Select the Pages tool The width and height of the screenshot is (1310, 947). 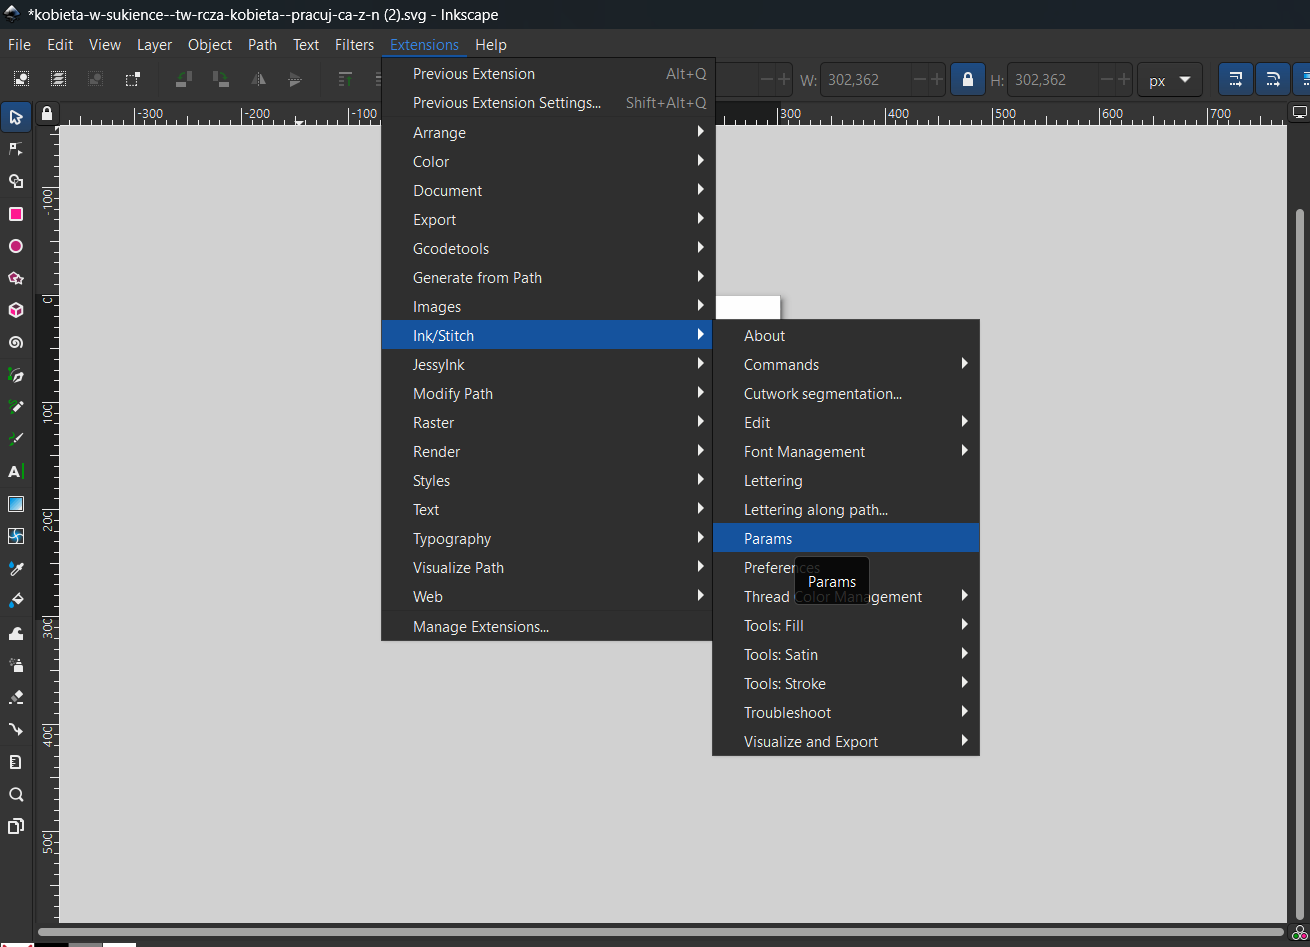pyautogui.click(x=16, y=826)
